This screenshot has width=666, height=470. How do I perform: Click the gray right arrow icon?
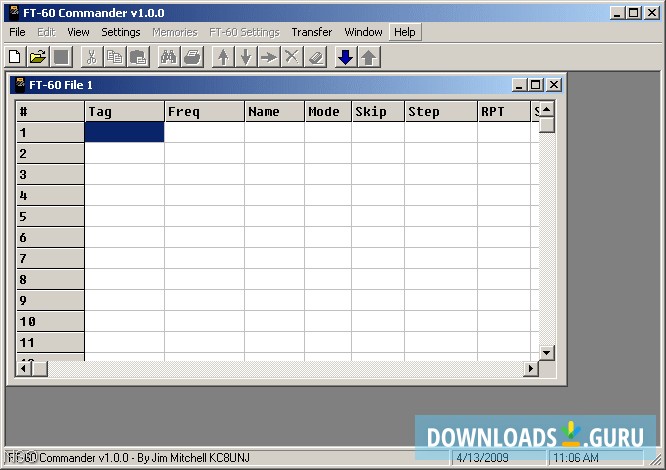click(269, 57)
